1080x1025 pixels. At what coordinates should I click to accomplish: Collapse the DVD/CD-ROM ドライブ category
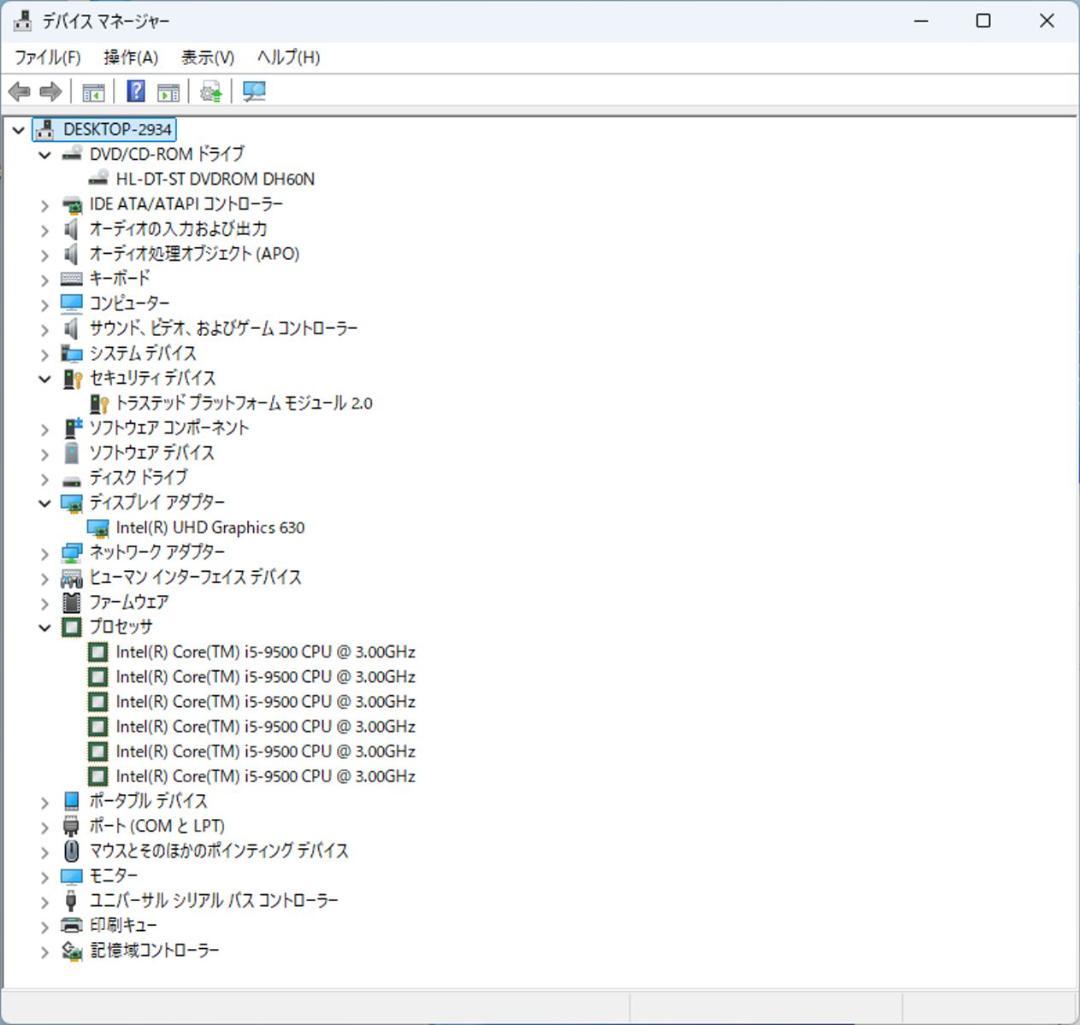coord(44,154)
